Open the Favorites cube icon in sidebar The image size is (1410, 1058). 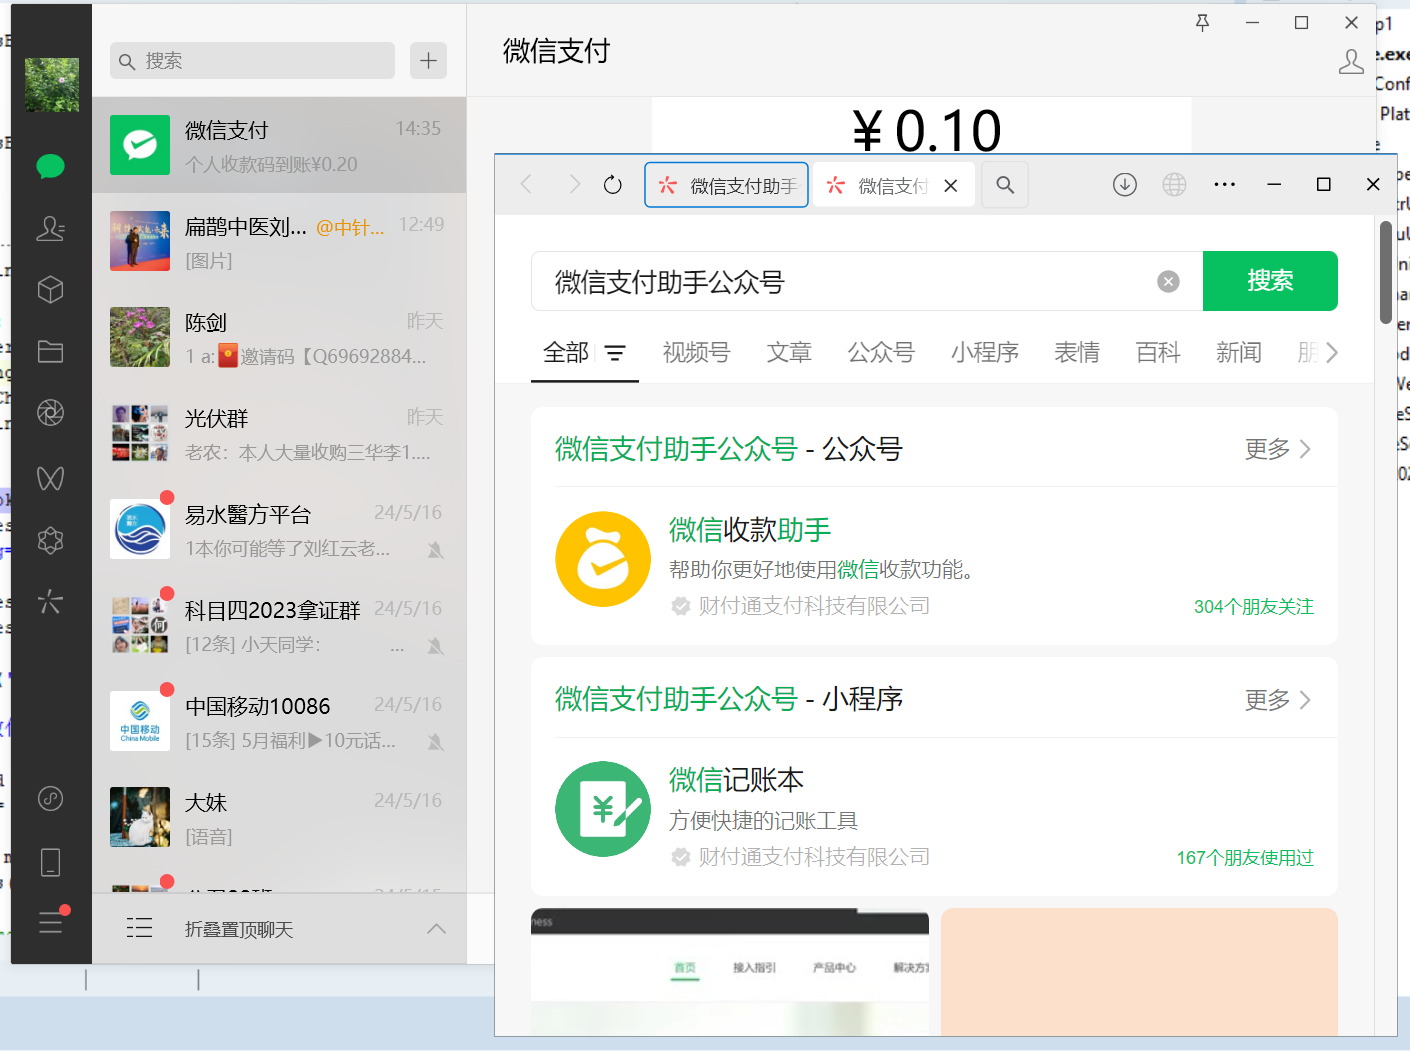pos(50,290)
